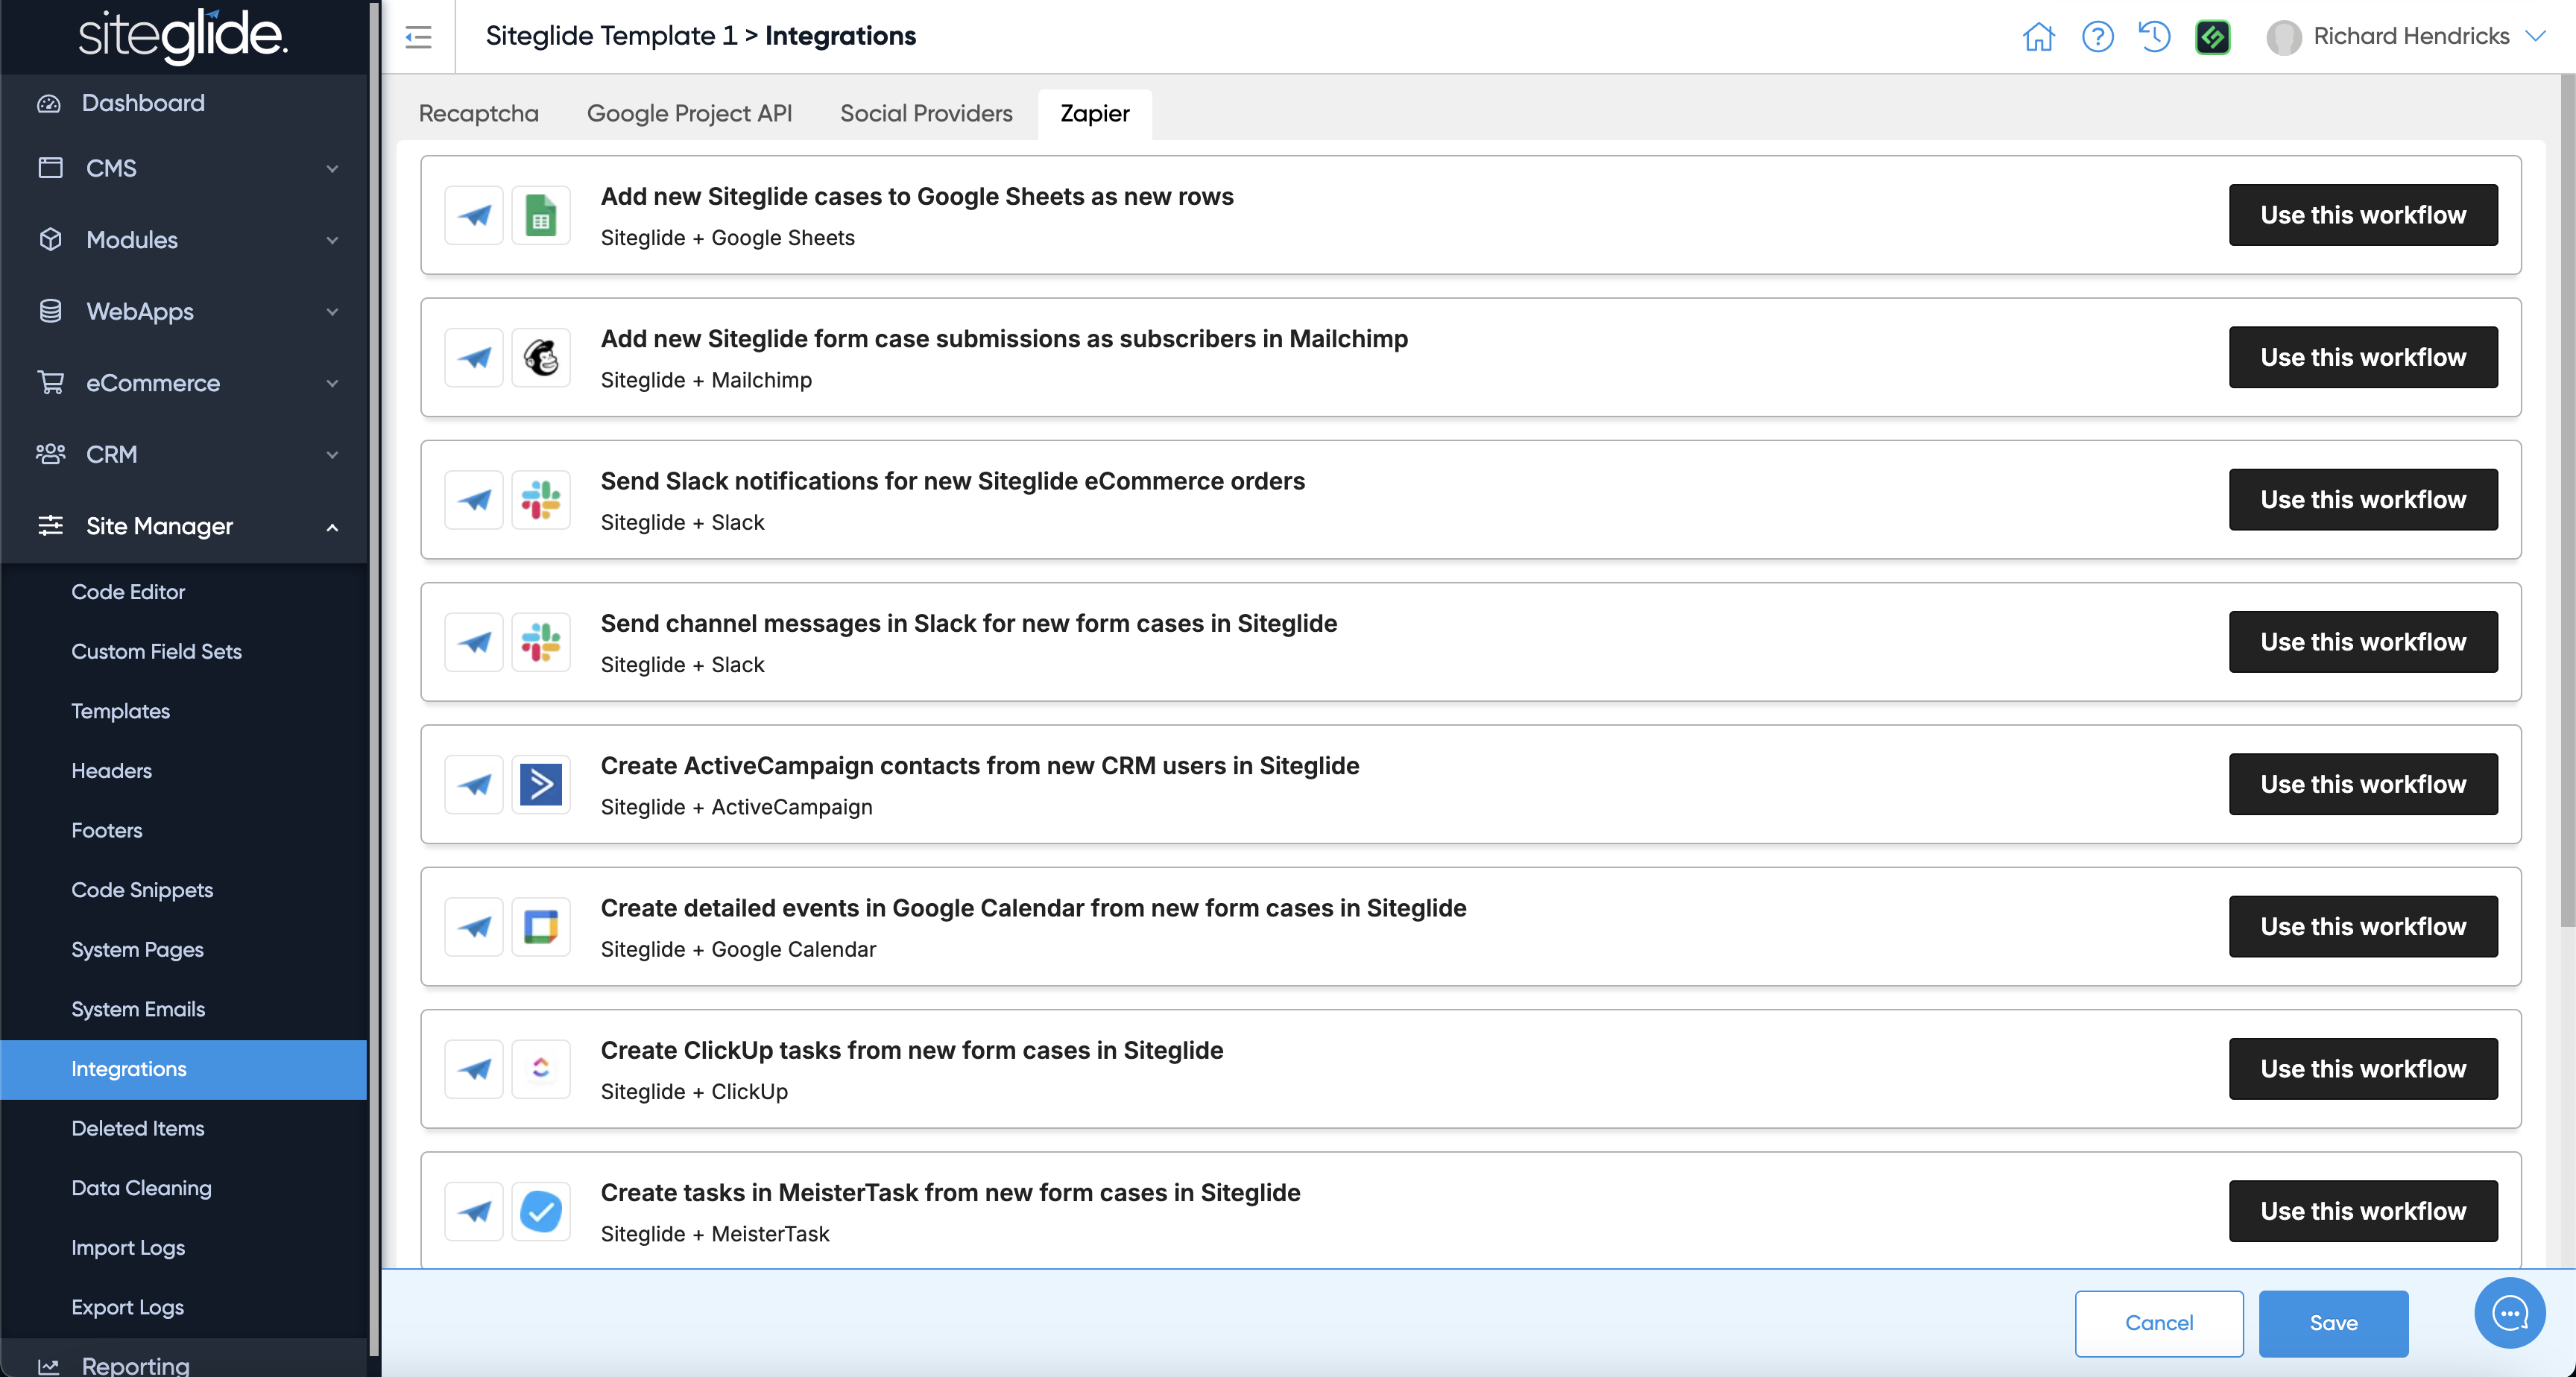Click the history clock icon
The image size is (2576, 1377).
click(2154, 37)
